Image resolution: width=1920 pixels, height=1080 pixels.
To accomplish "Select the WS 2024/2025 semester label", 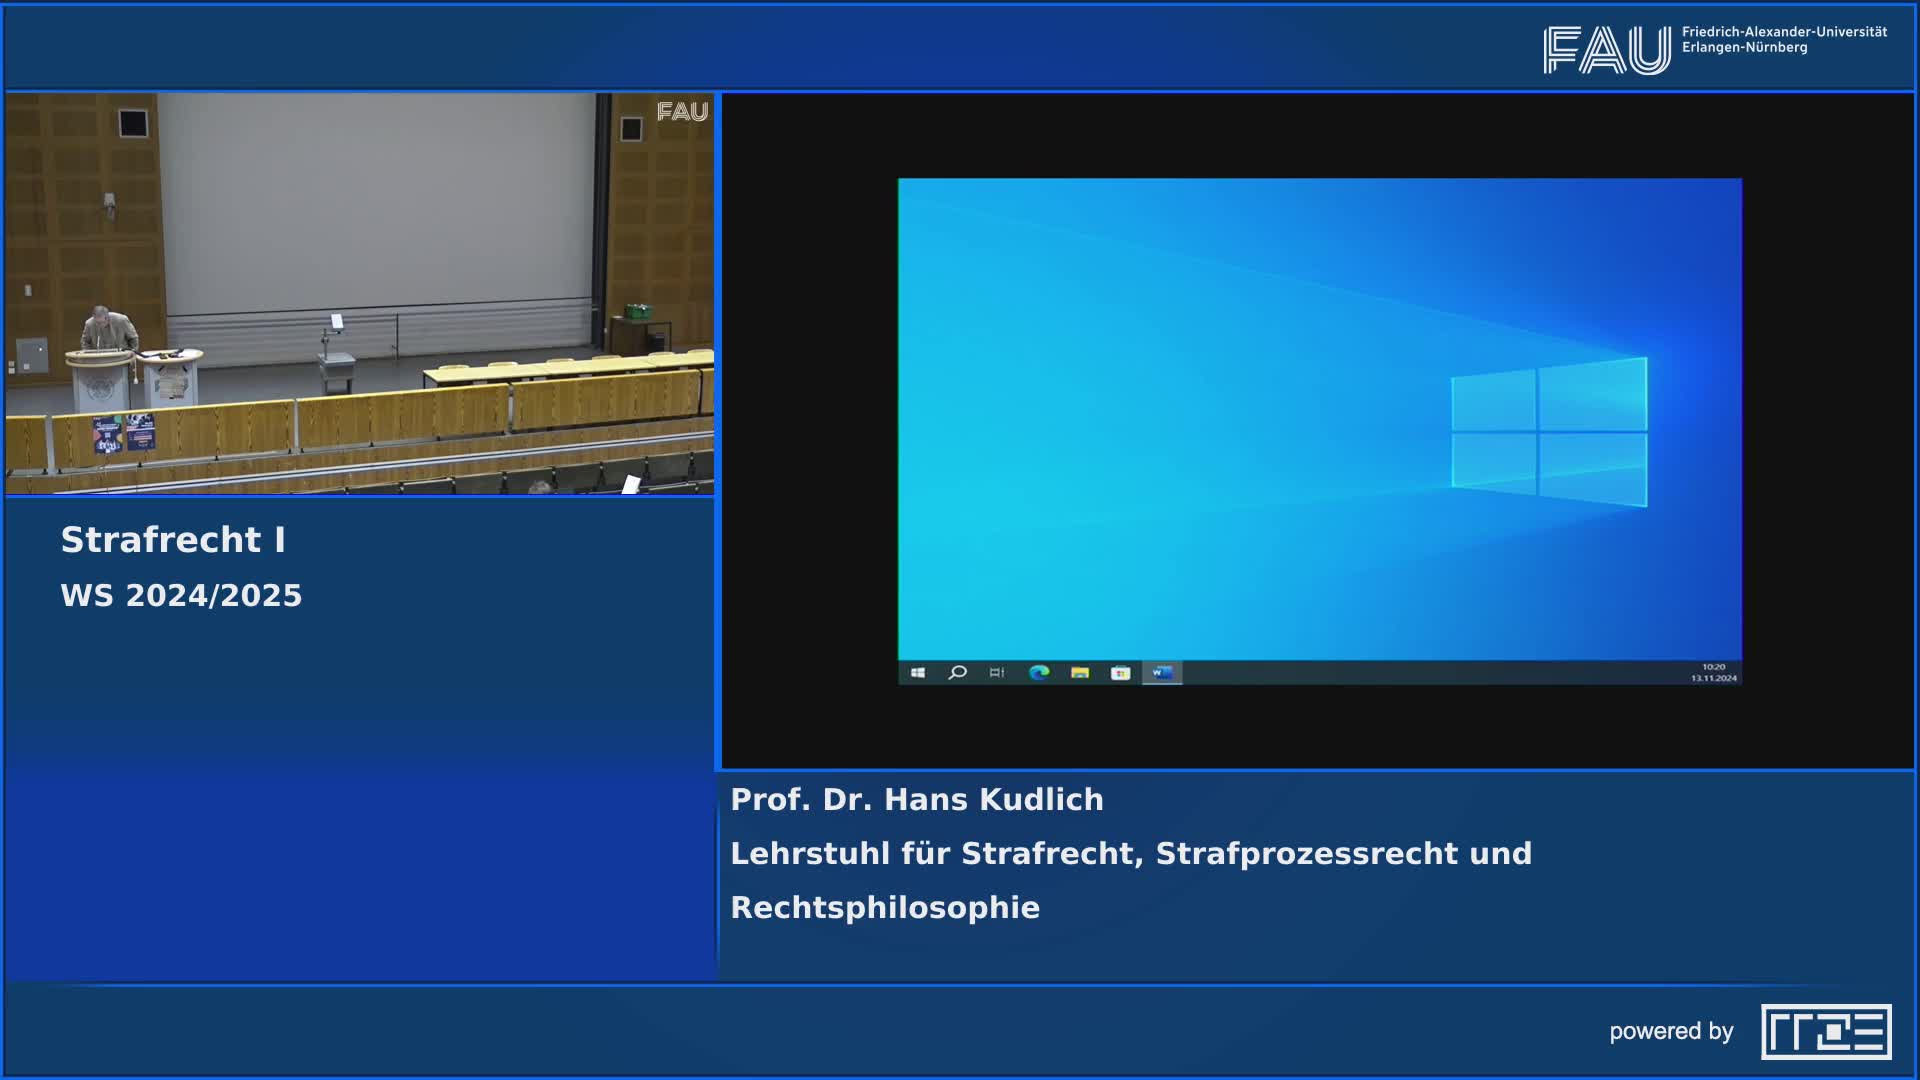I will [182, 595].
